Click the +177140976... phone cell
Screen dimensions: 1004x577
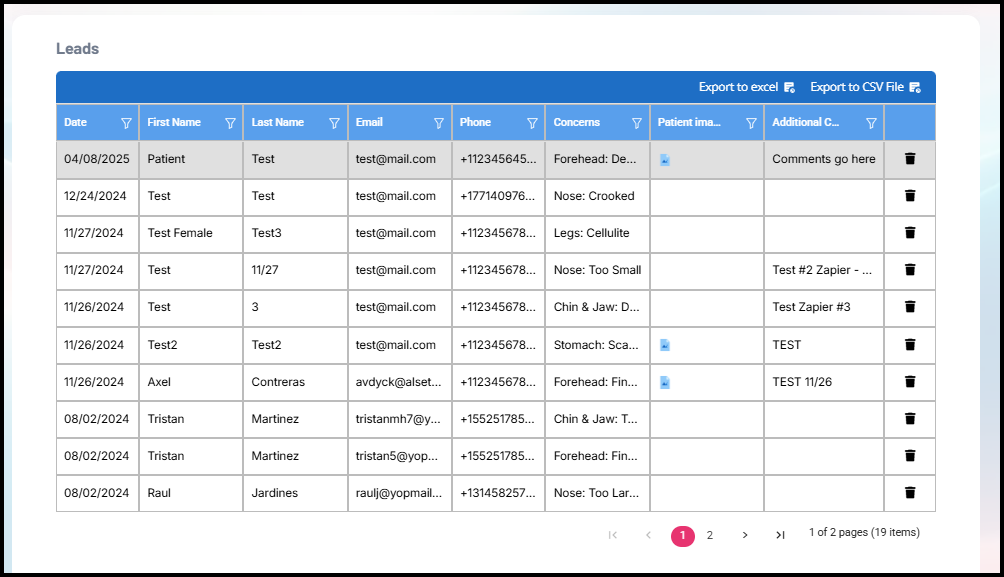pos(498,197)
